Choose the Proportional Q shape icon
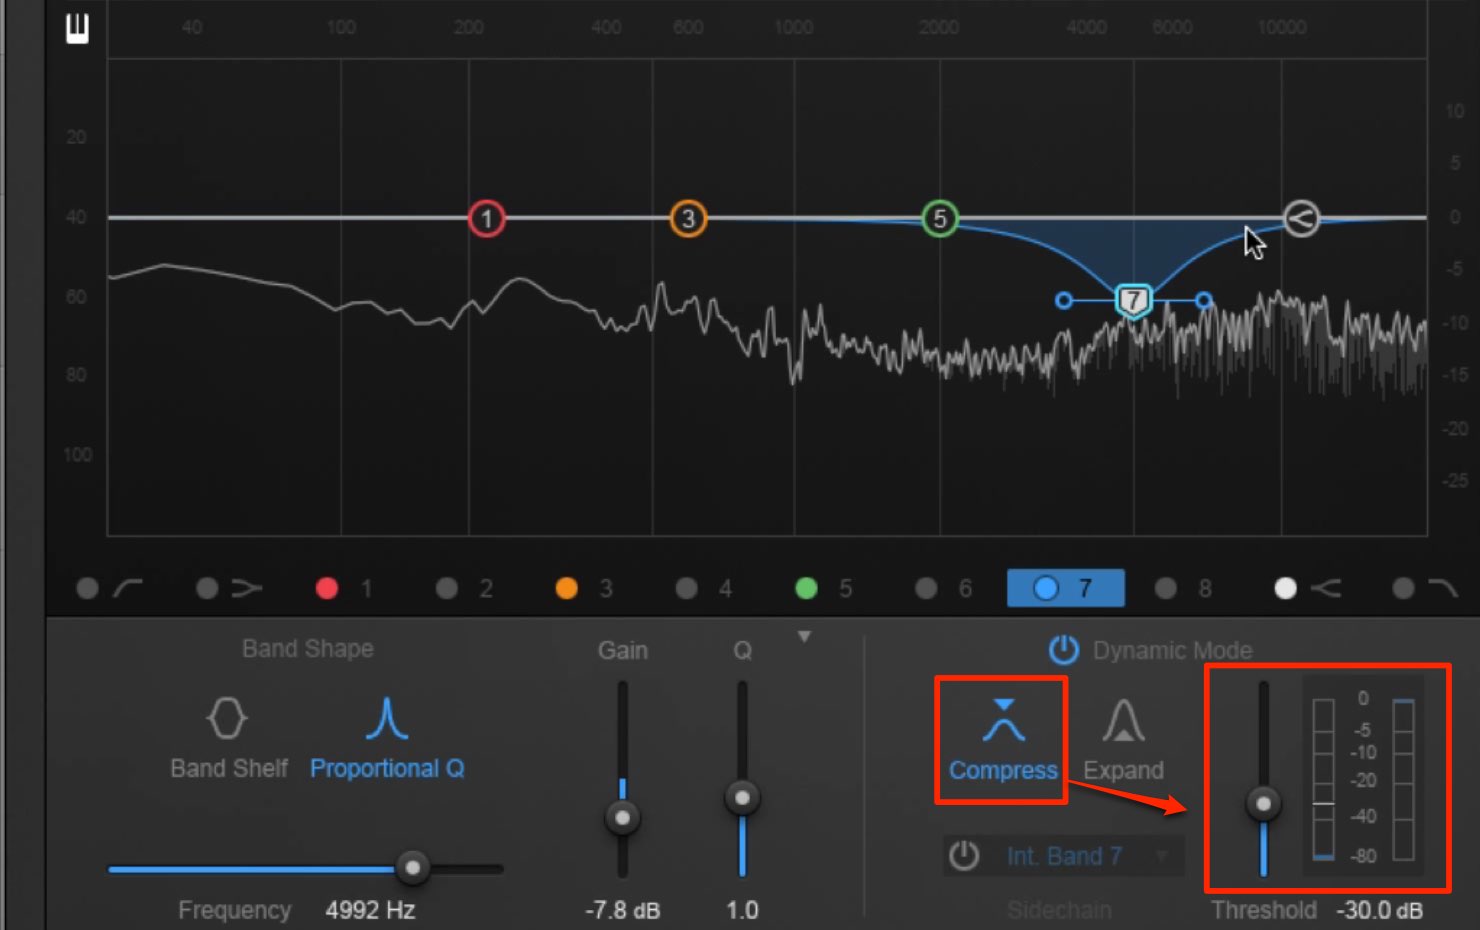Screen dimensions: 1480x930 (x=387, y=718)
